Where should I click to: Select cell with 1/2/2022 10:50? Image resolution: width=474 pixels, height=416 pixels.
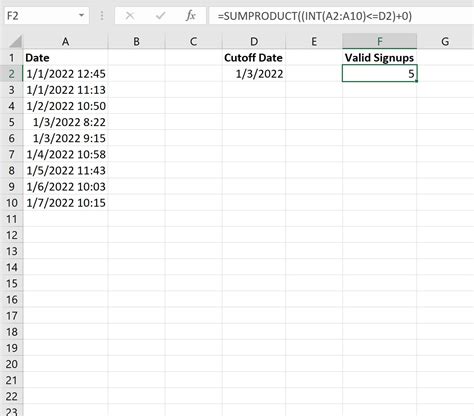(65, 106)
